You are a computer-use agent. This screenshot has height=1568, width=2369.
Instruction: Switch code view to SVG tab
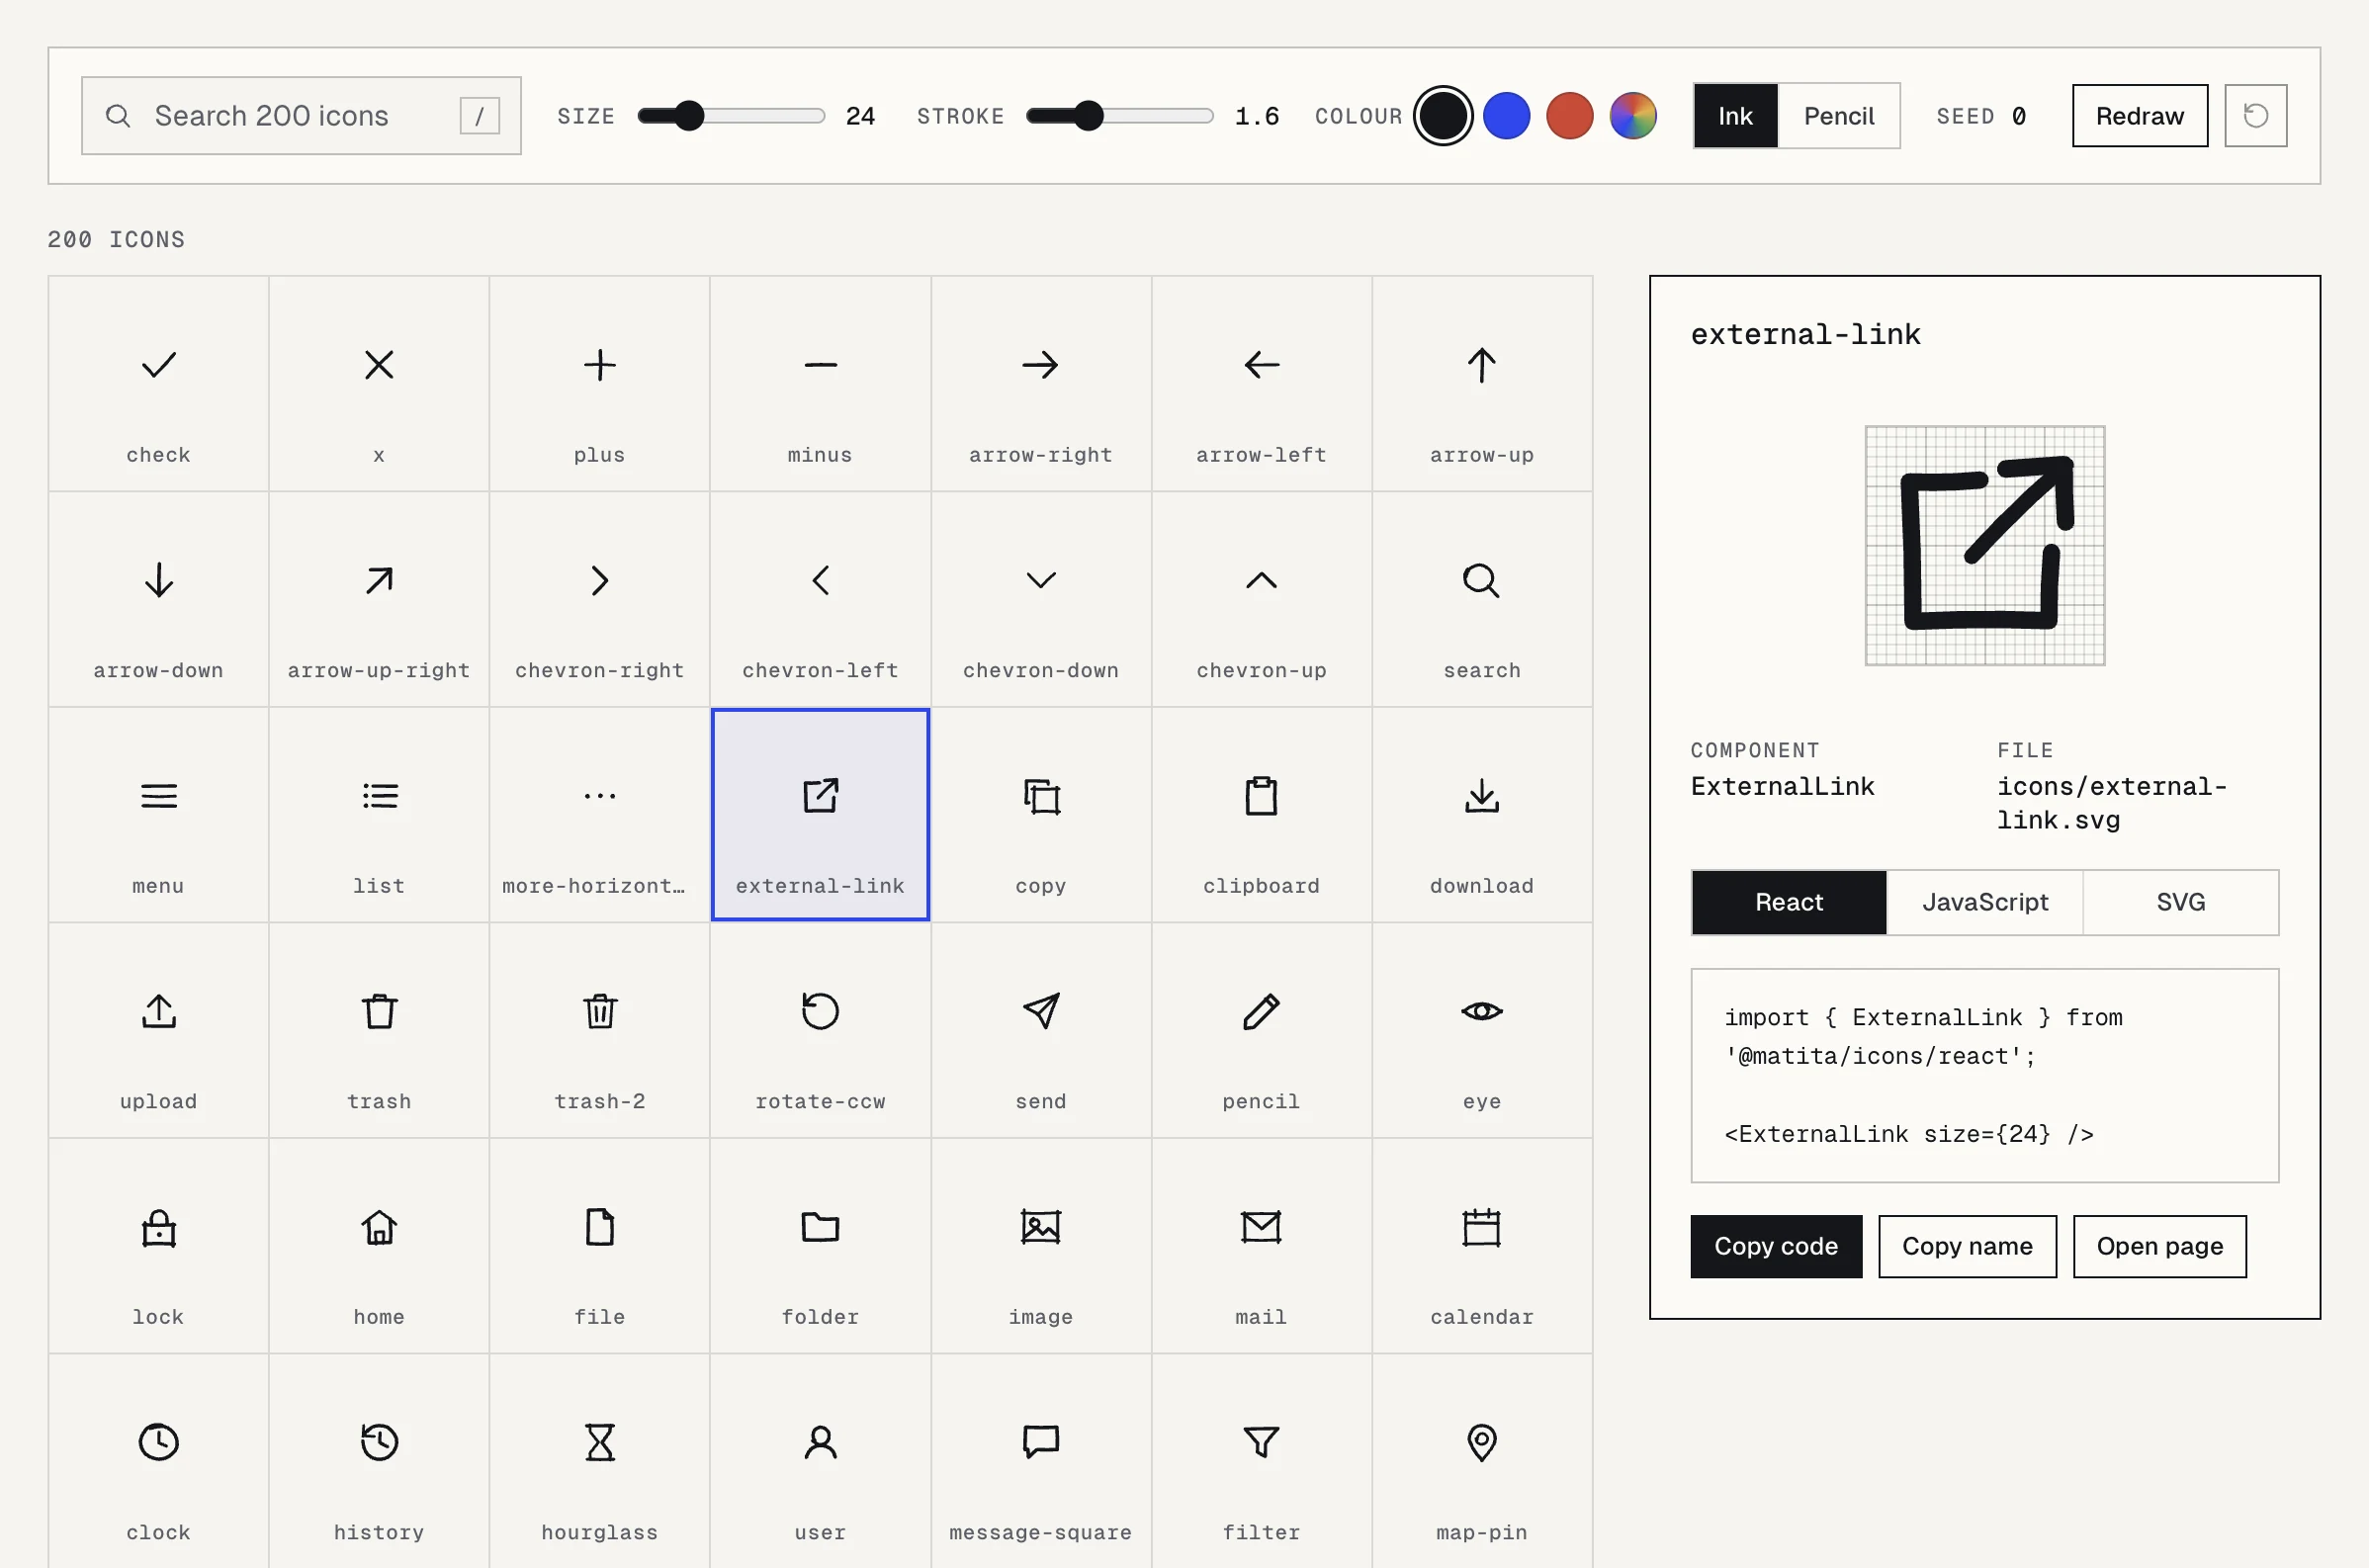[x=2180, y=902]
